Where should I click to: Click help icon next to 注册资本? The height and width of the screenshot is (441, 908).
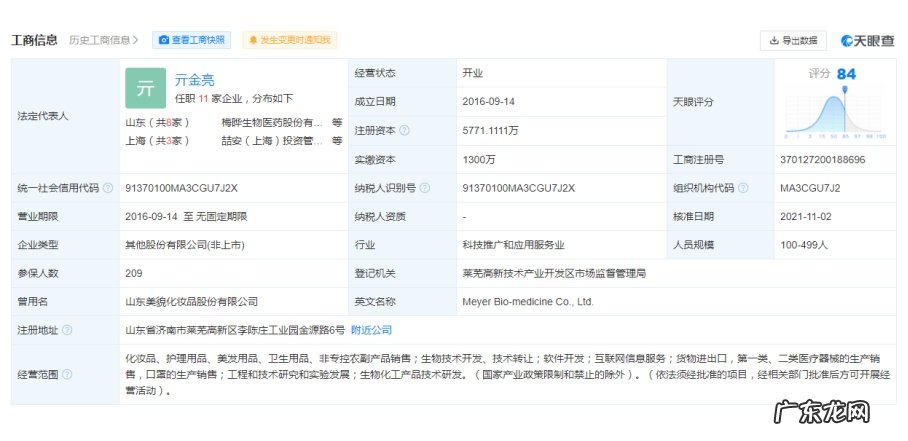pos(404,131)
